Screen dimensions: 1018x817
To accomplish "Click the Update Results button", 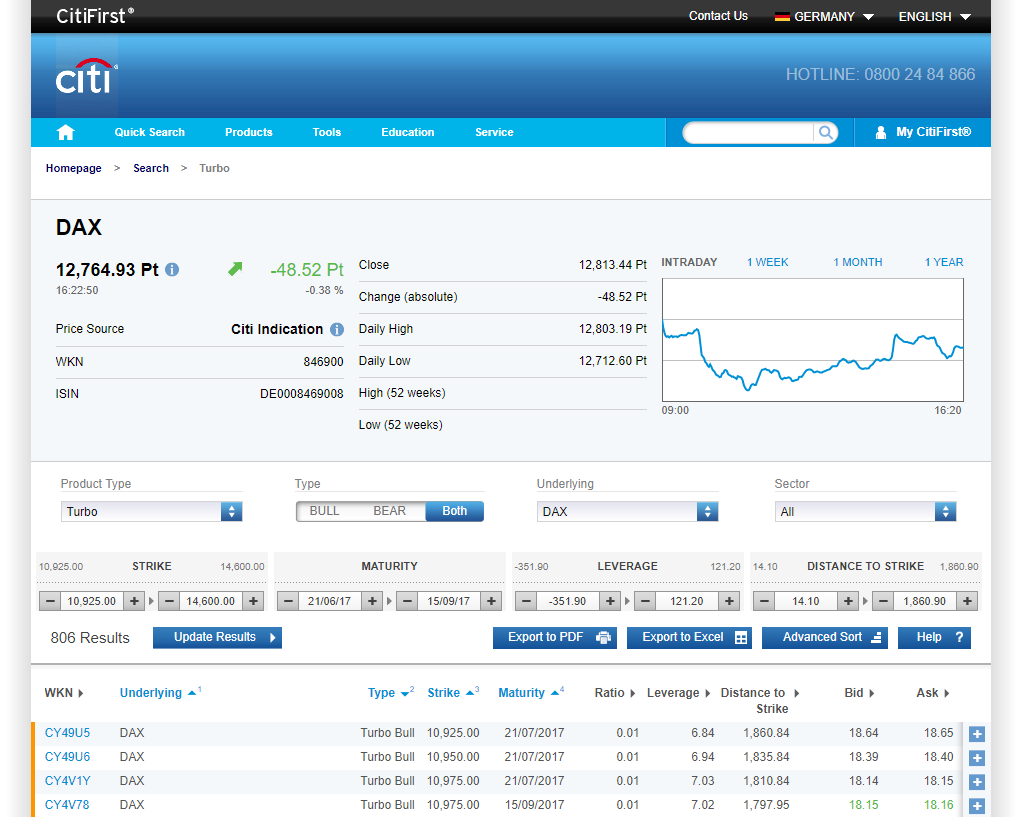I will [217, 638].
